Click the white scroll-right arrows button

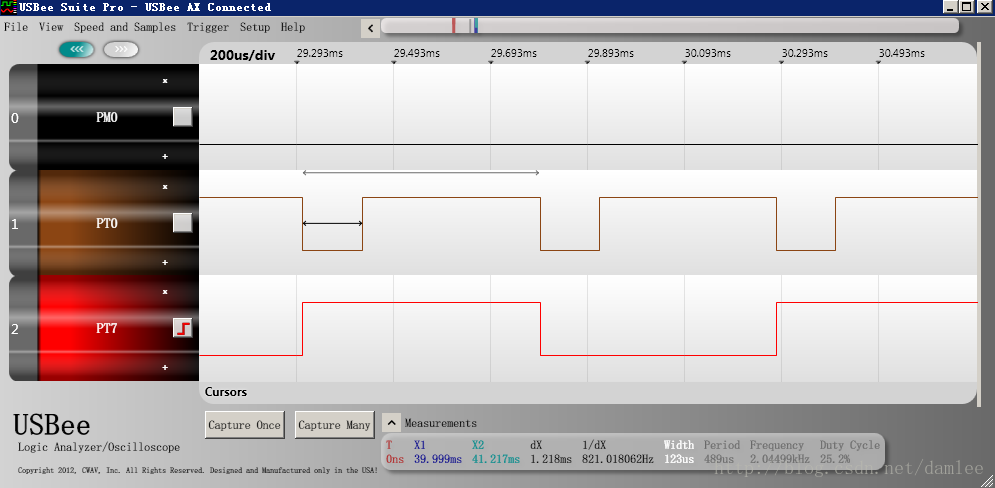coord(121,49)
